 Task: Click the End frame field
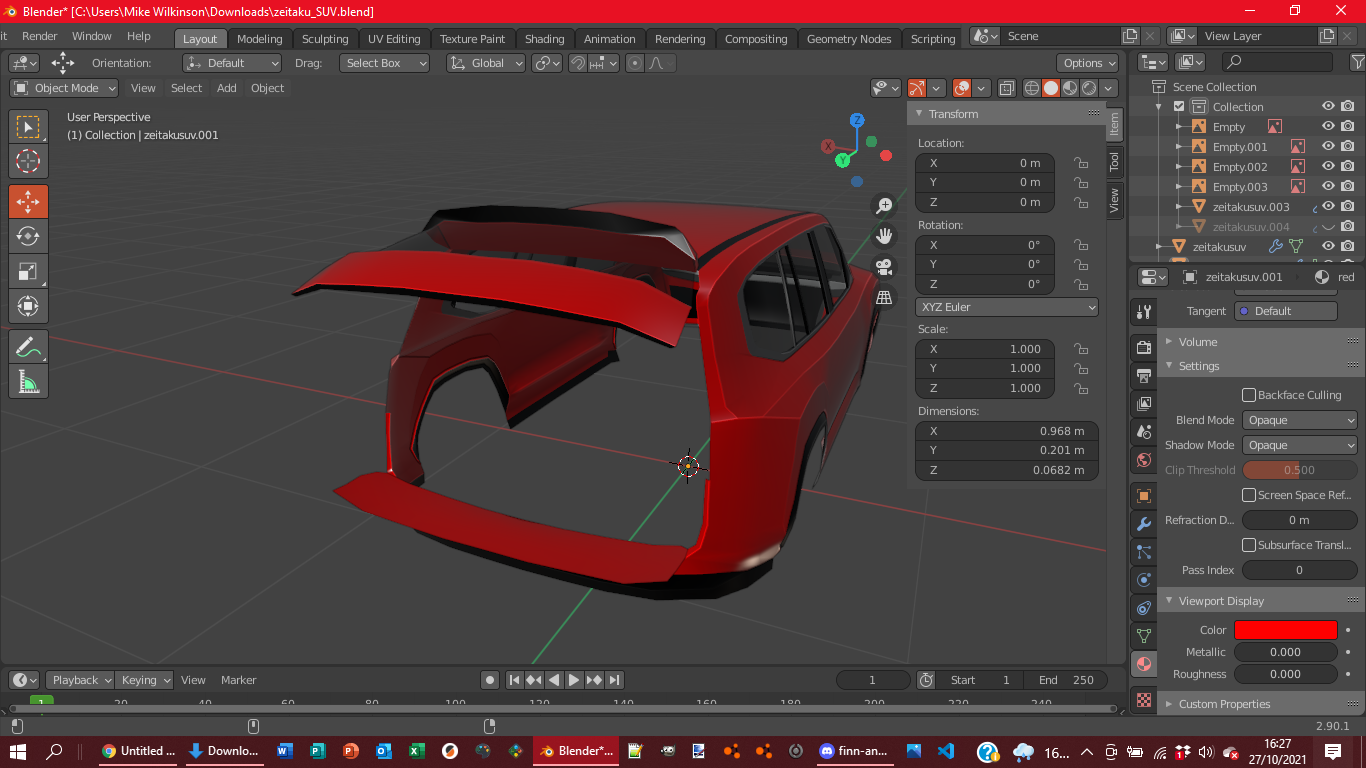pos(1066,680)
